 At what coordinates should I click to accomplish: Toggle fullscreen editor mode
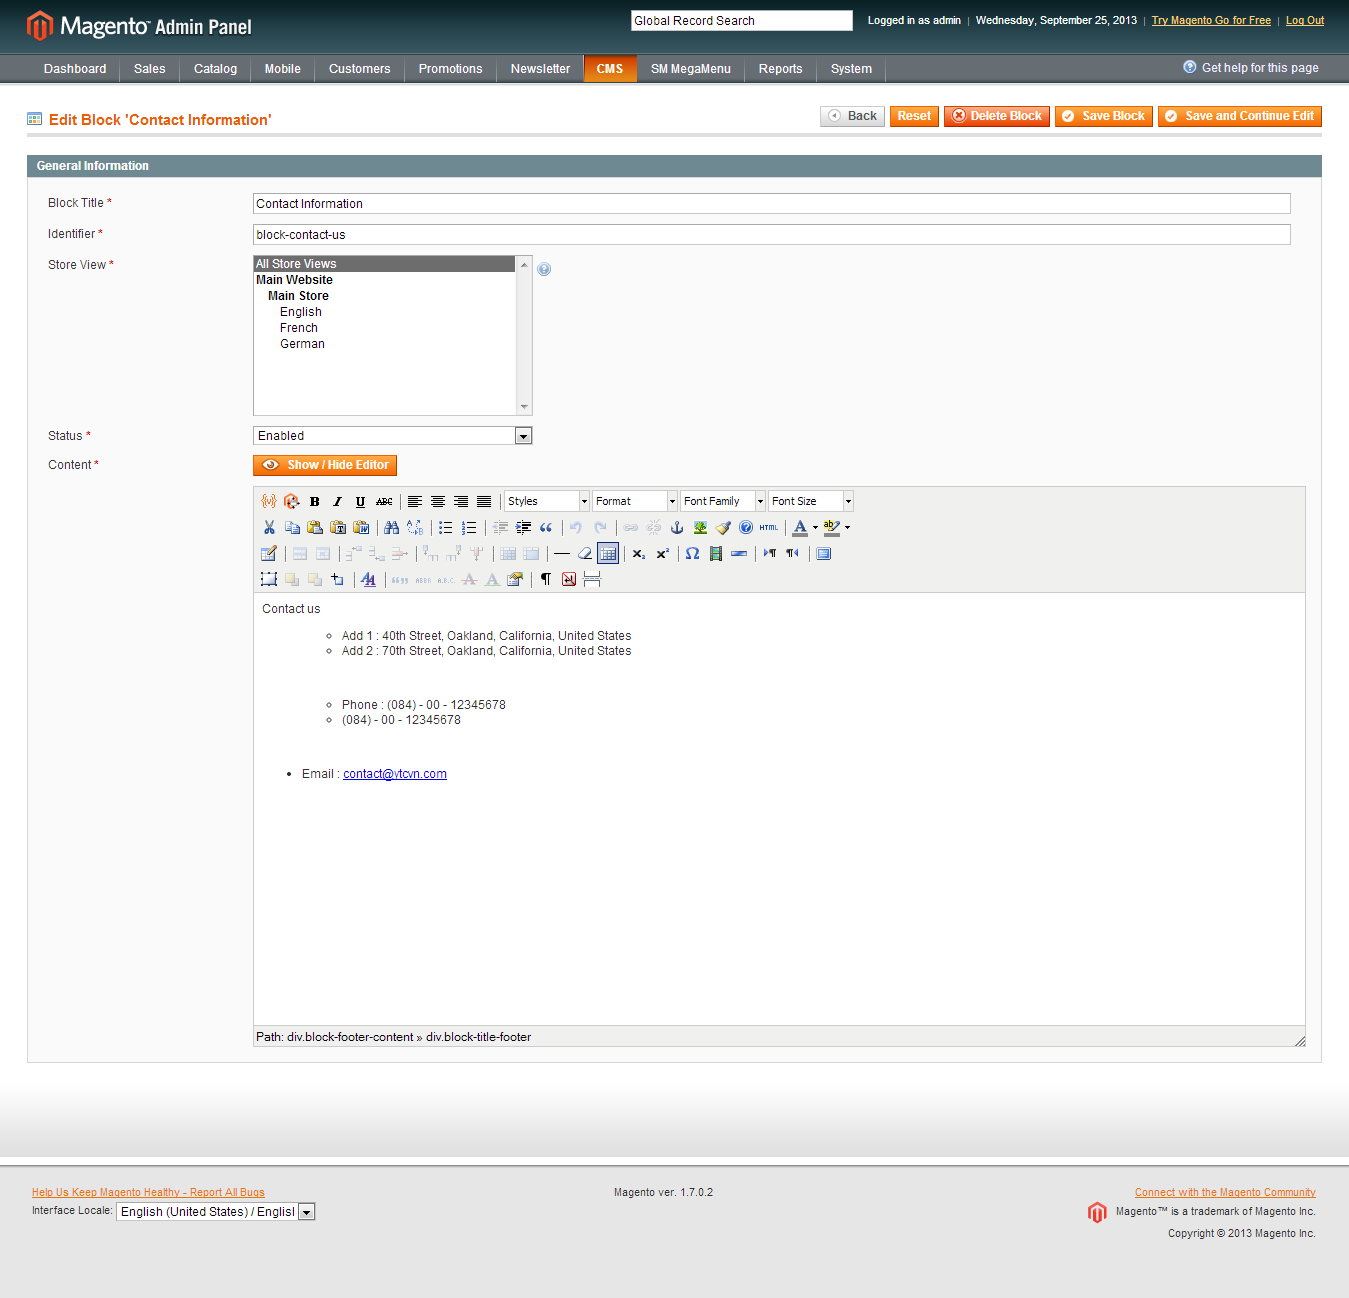pyautogui.click(x=824, y=553)
